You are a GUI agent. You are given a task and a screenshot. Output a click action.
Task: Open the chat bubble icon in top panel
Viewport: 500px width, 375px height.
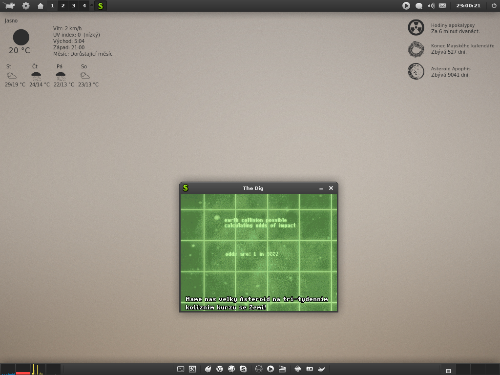click(419, 6)
